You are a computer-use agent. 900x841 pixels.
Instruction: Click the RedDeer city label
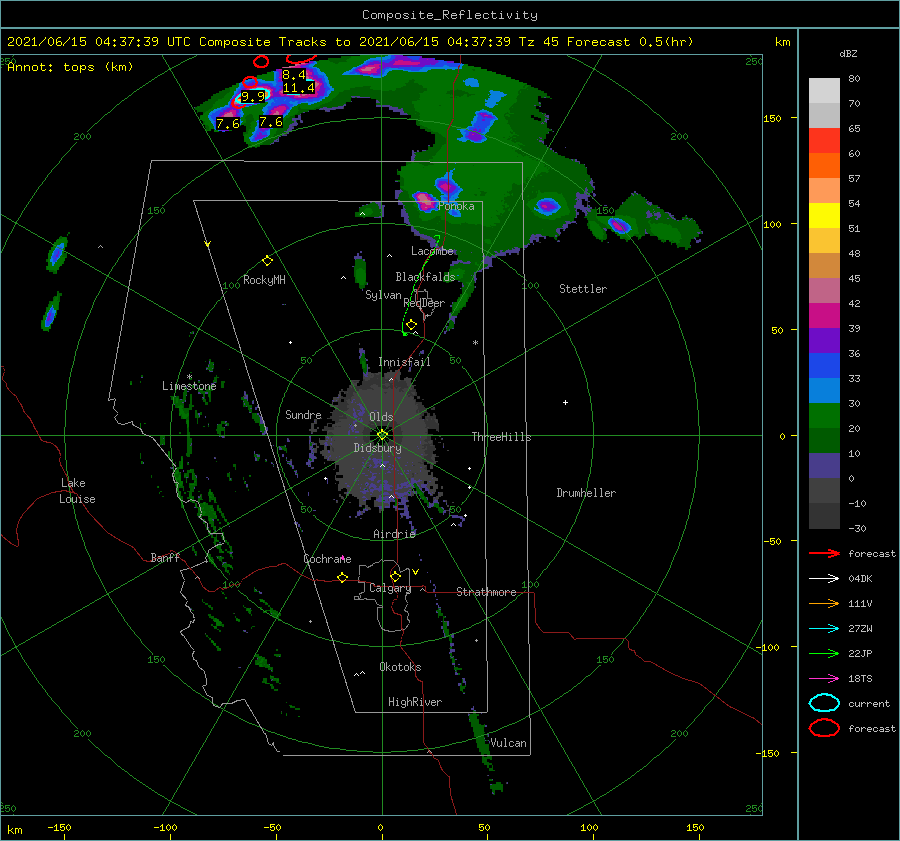coord(424,303)
